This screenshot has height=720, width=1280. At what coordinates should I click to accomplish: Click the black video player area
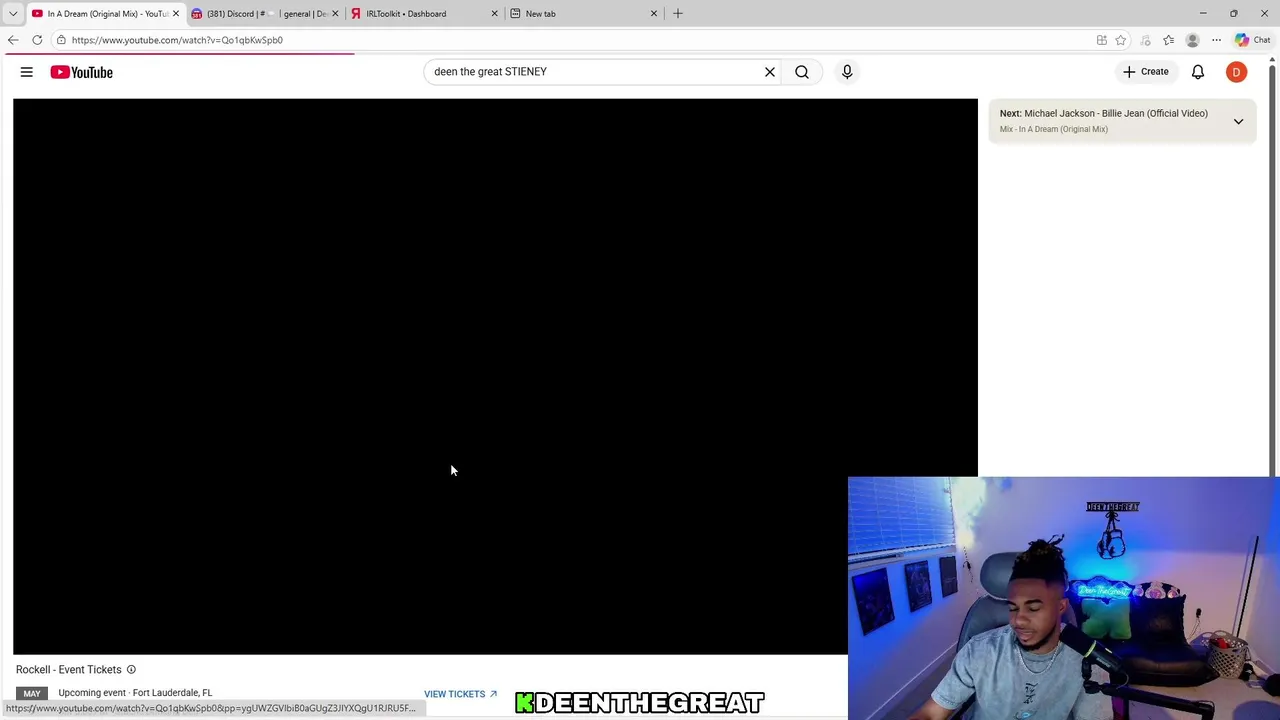pyautogui.click(x=495, y=376)
